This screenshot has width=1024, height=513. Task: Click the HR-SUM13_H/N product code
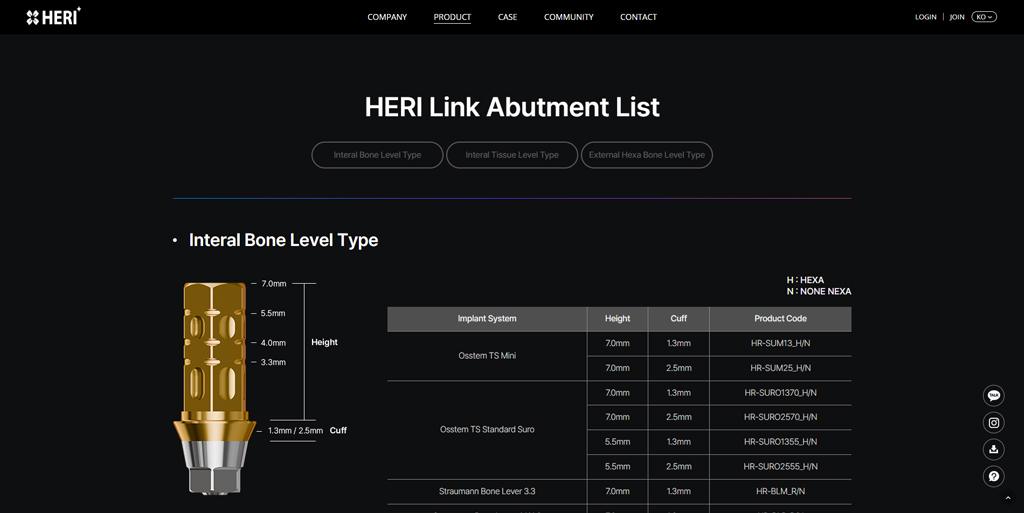[780, 343]
